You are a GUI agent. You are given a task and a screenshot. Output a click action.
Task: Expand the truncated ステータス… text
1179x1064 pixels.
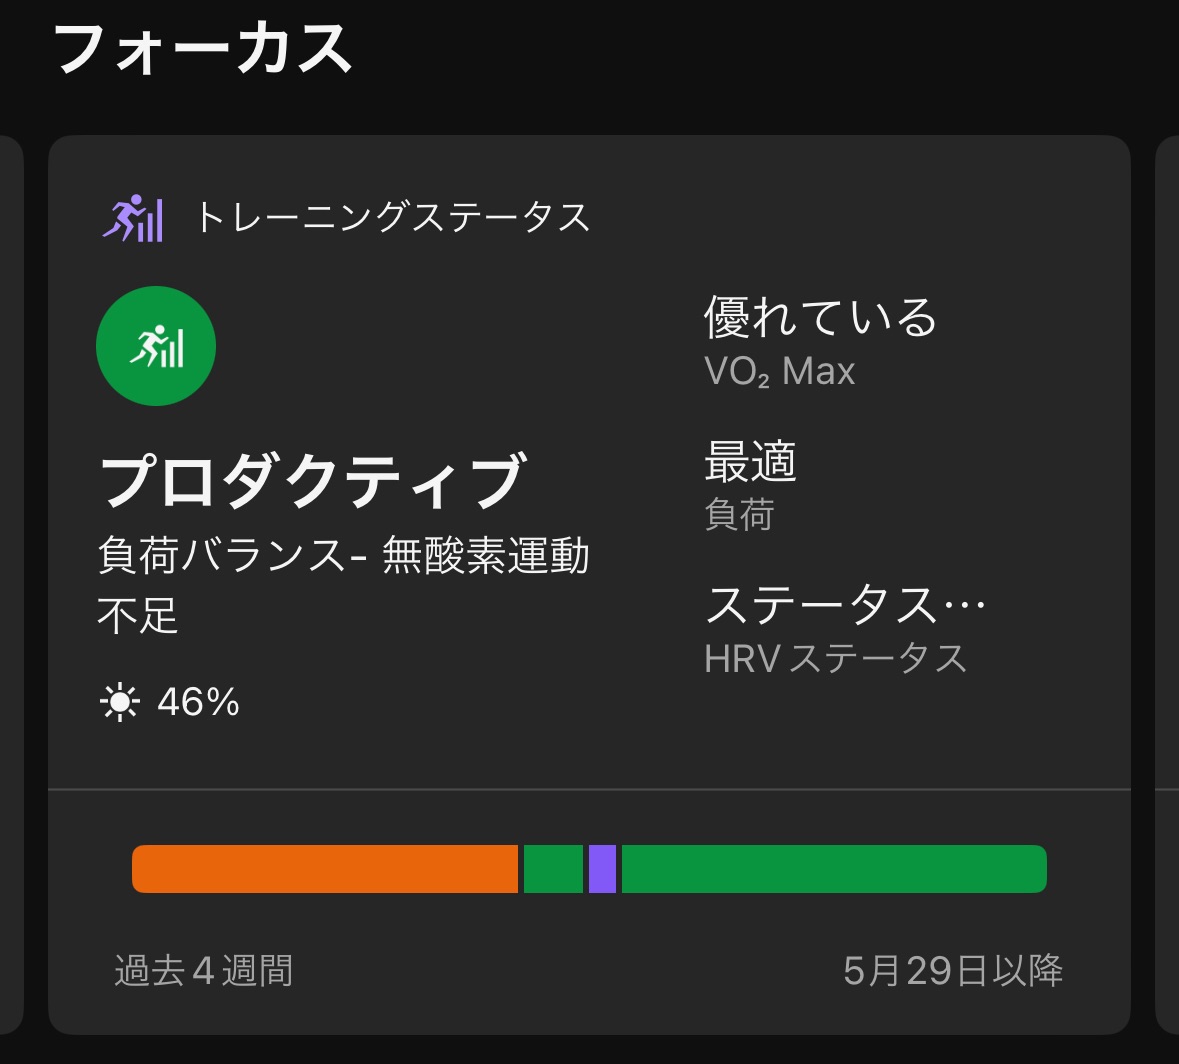coord(845,605)
